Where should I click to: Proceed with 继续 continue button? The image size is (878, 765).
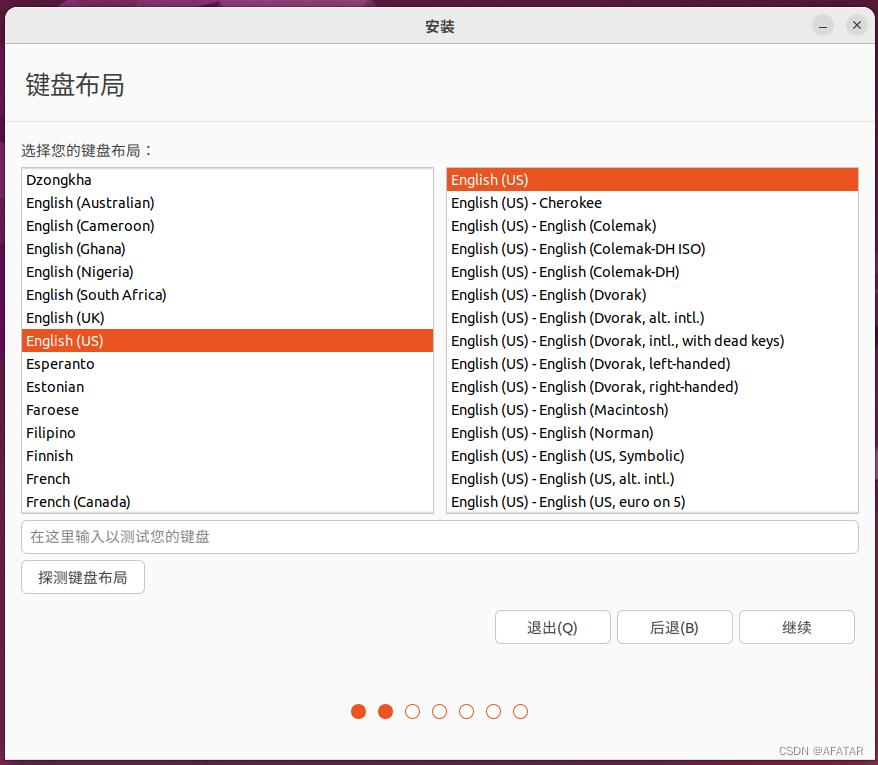pyautogui.click(x=797, y=627)
